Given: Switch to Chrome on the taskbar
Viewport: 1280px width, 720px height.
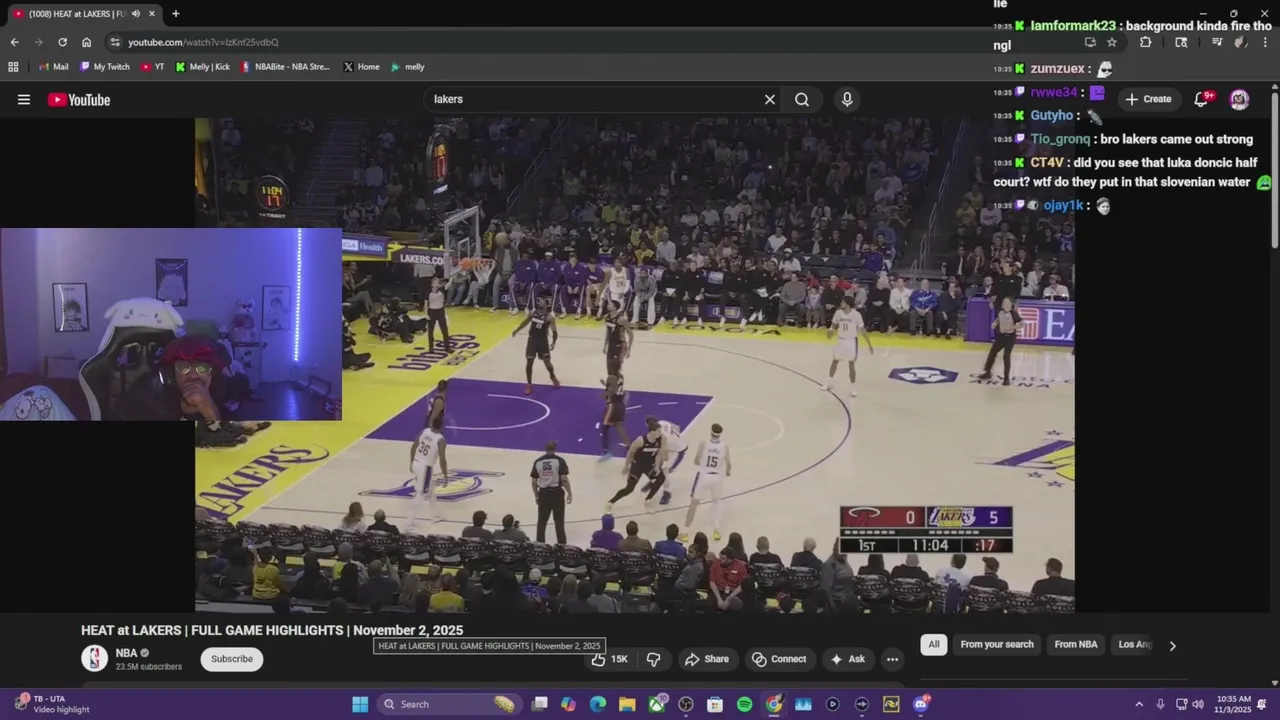Looking at the screenshot, I should (773, 704).
